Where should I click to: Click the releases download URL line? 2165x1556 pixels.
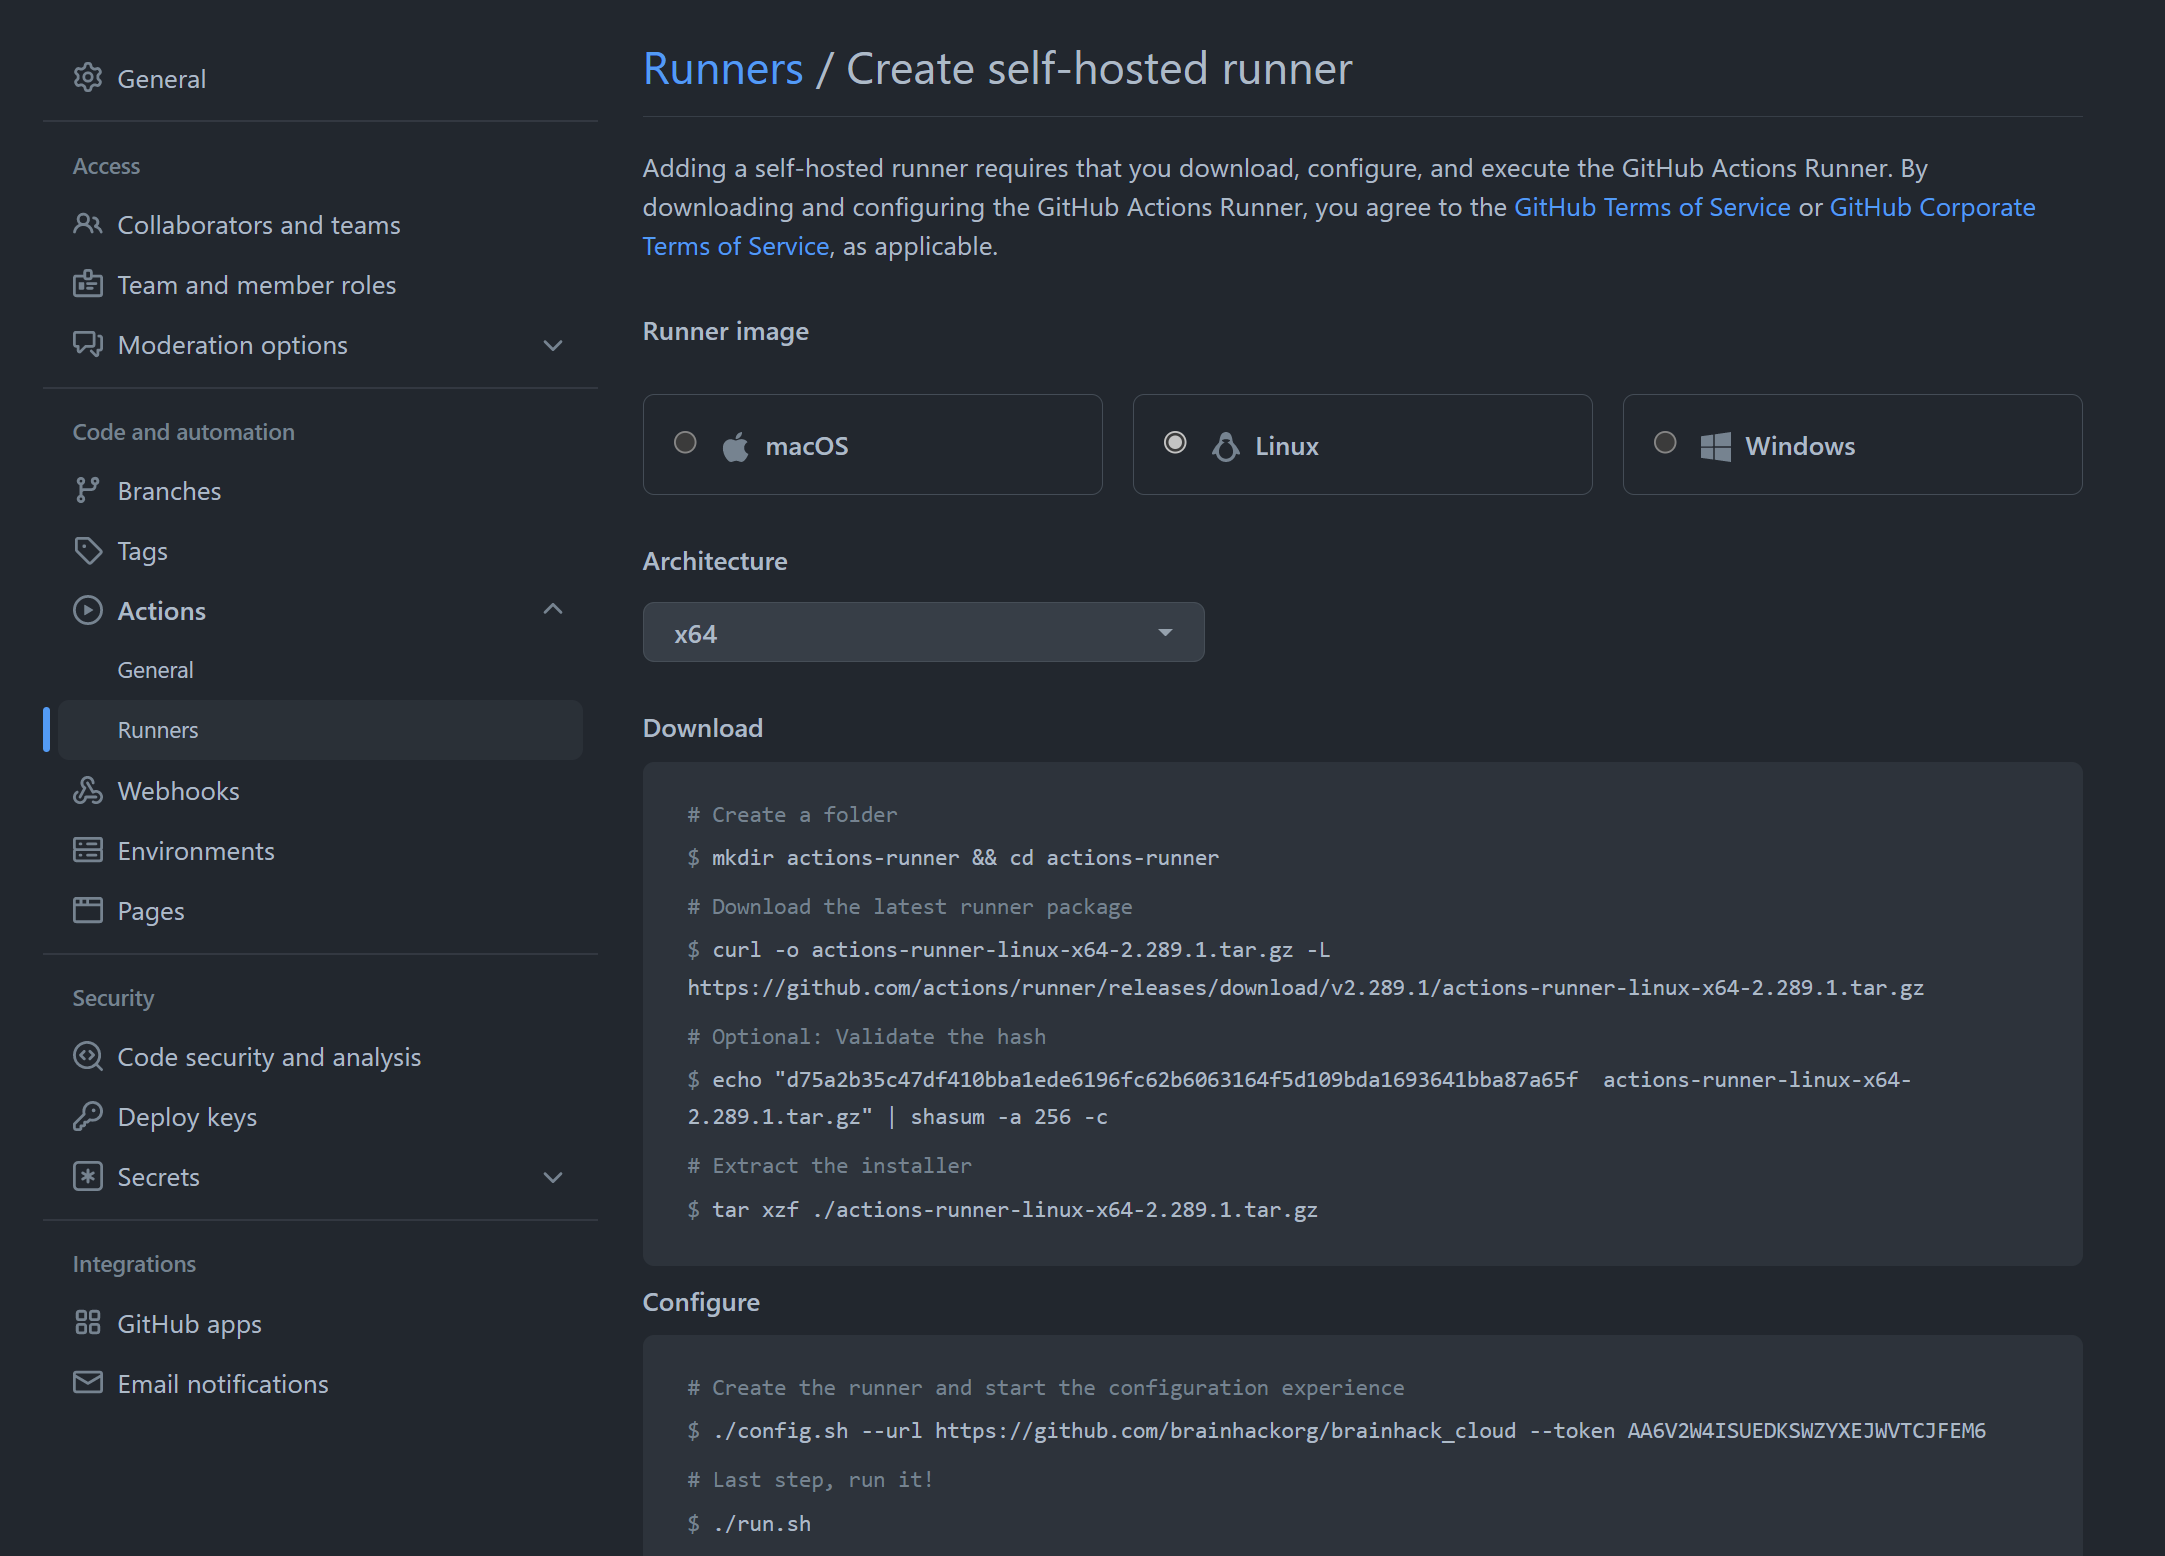(x=1305, y=988)
